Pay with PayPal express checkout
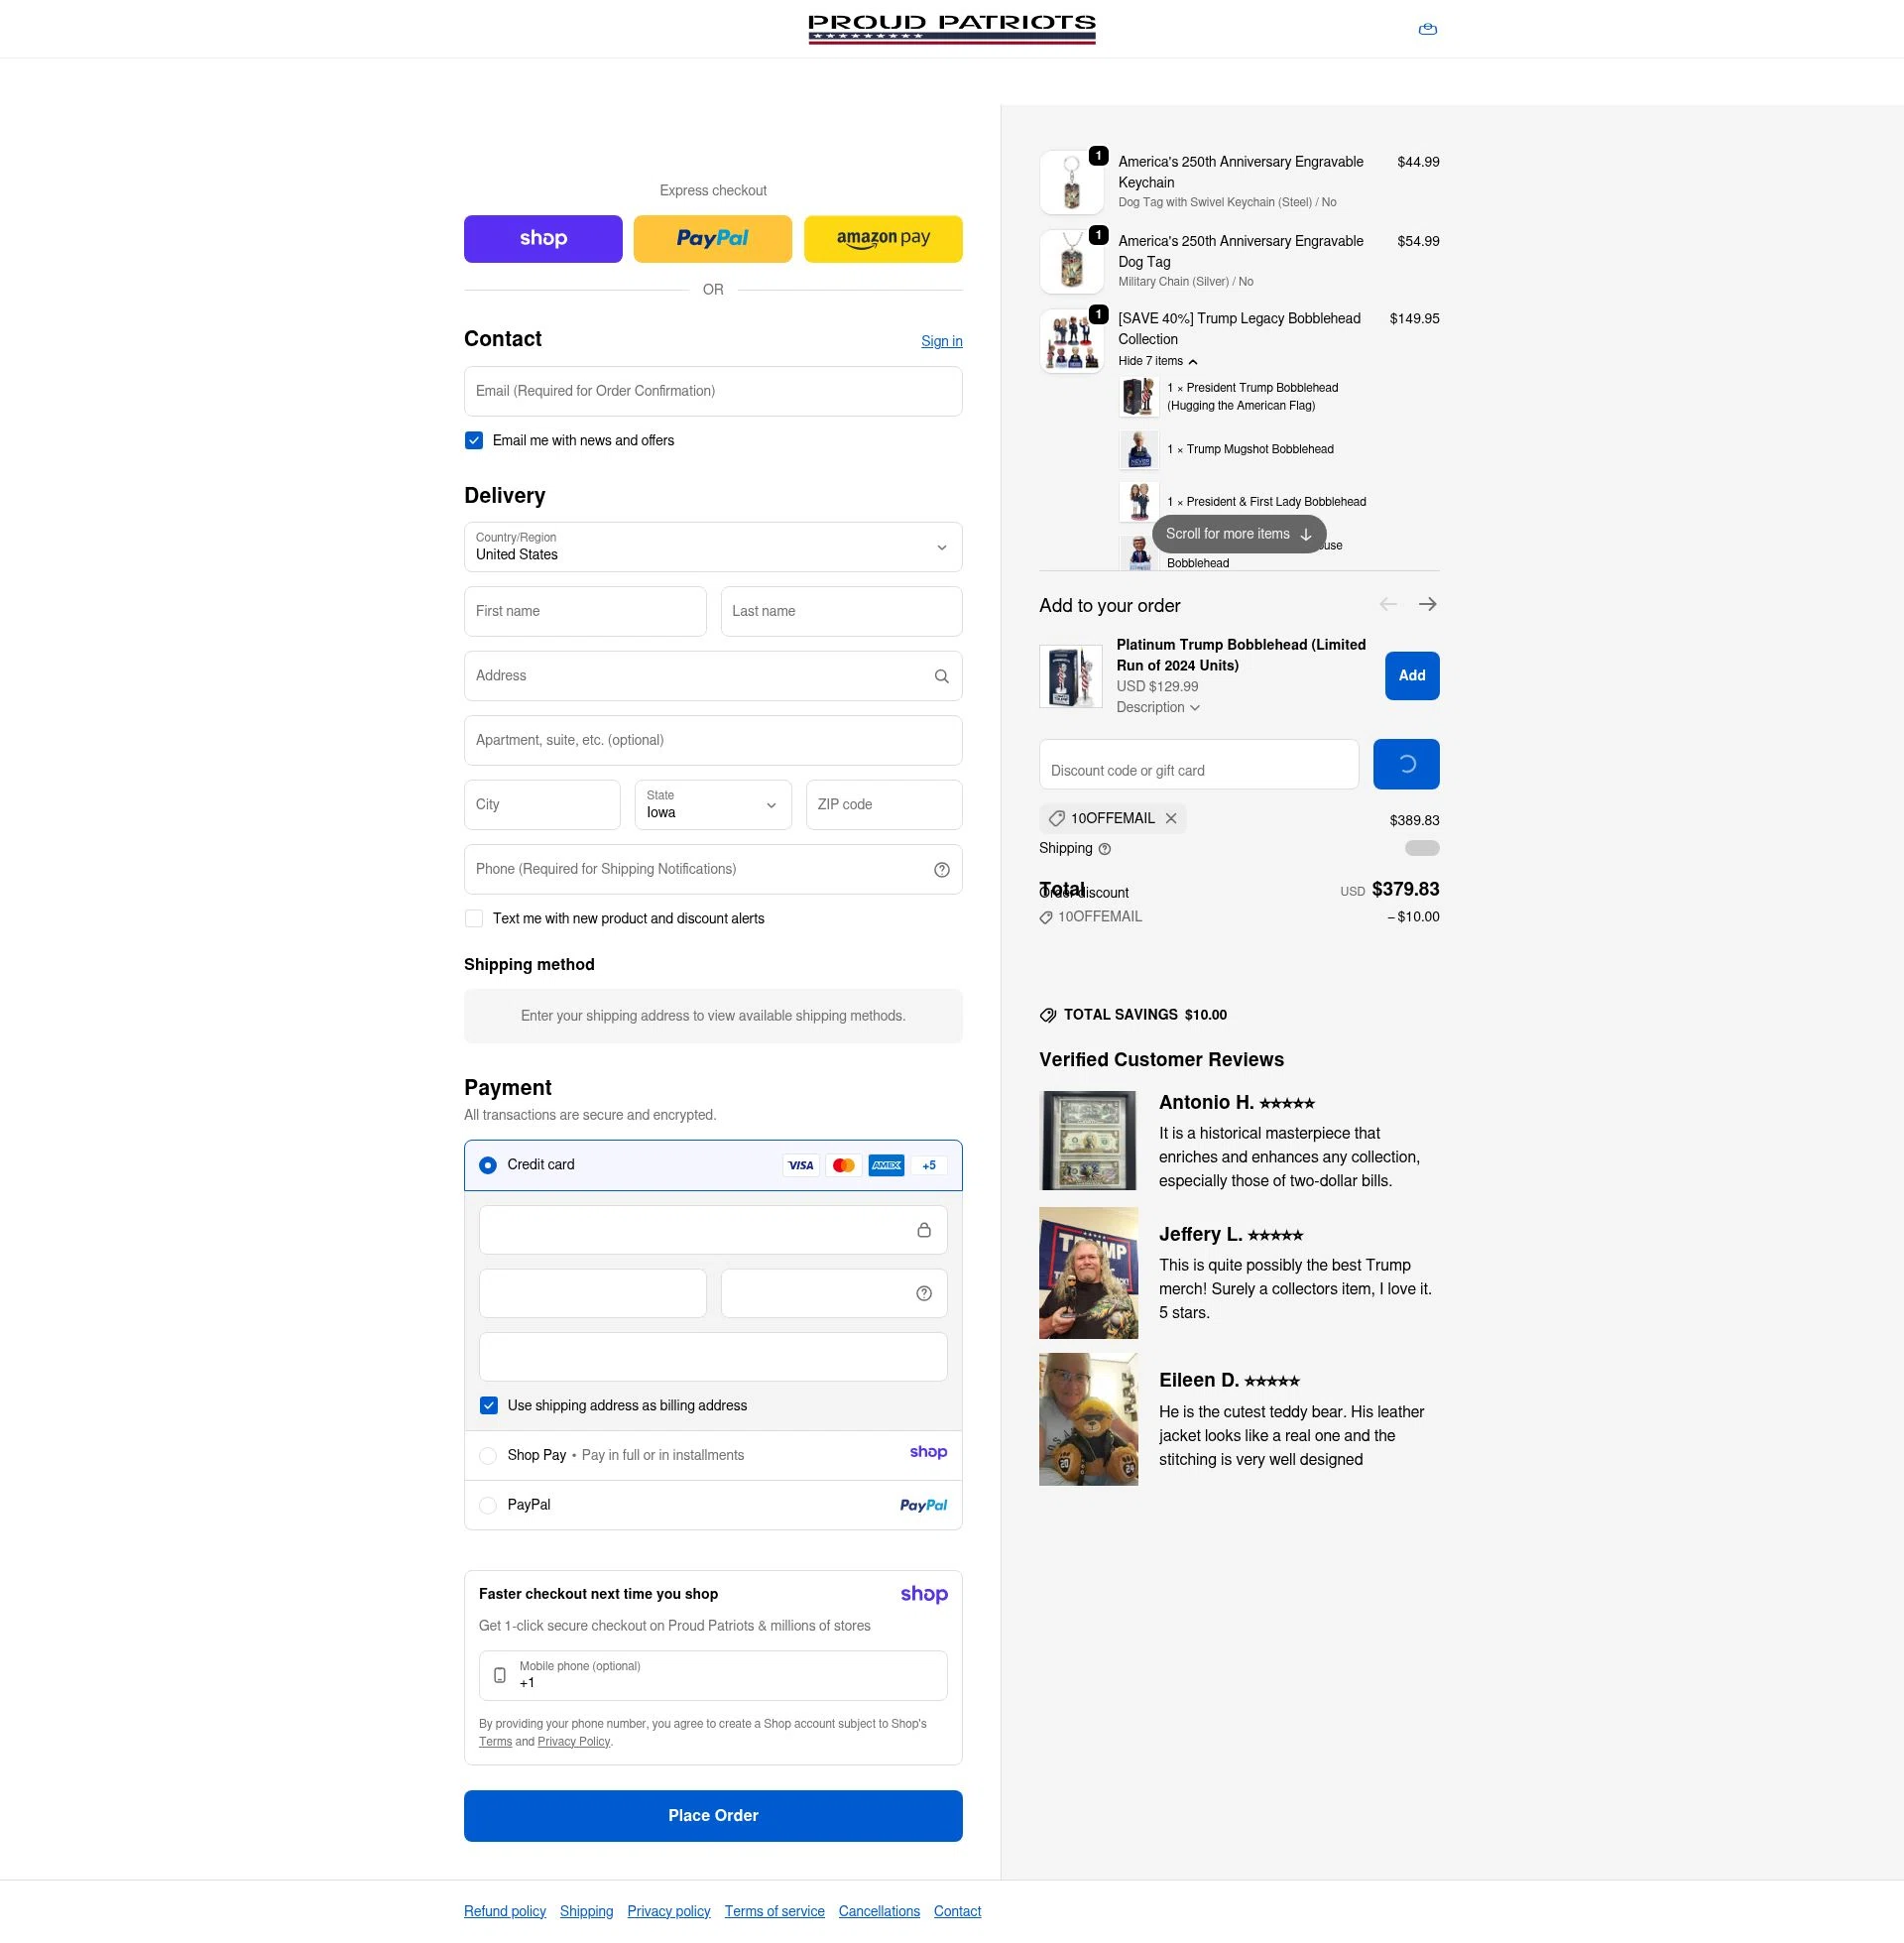This screenshot has width=1904, height=1943. click(712, 238)
